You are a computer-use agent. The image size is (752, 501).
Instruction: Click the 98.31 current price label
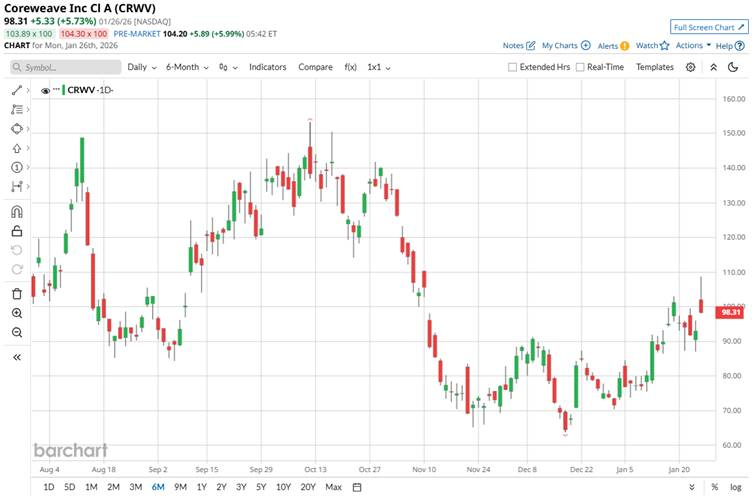pos(730,312)
